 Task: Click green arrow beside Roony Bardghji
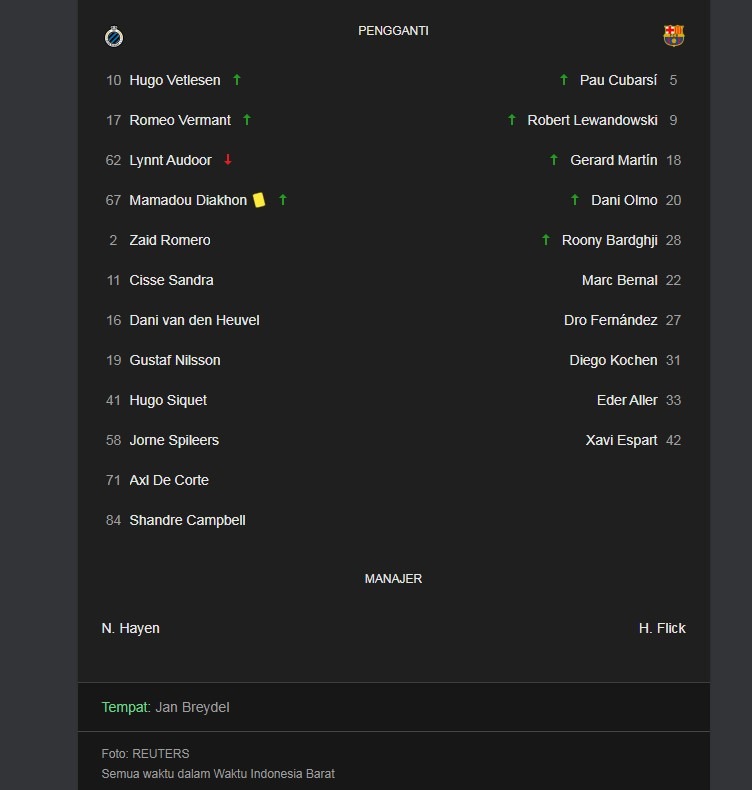click(546, 240)
